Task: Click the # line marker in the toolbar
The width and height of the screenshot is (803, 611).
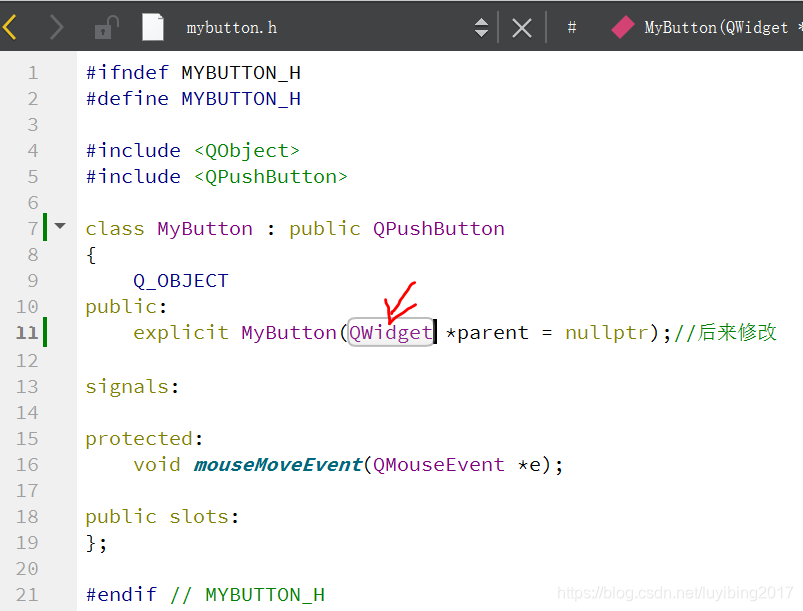Action: [572, 28]
